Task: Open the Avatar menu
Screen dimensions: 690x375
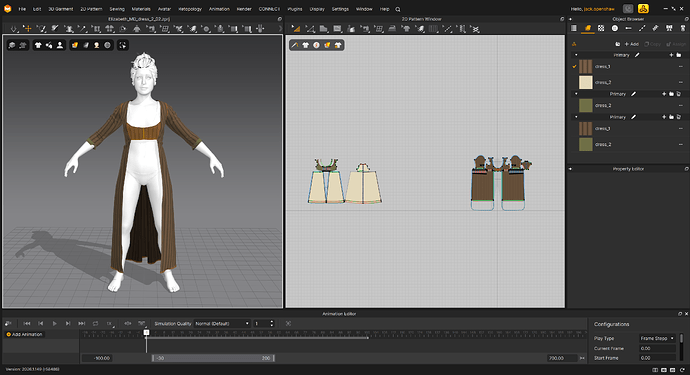Action: tap(164, 9)
